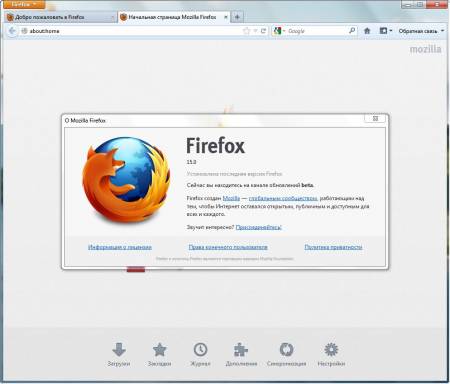
Task: Open the orange Firefox menu button
Action: (x=23, y=5)
